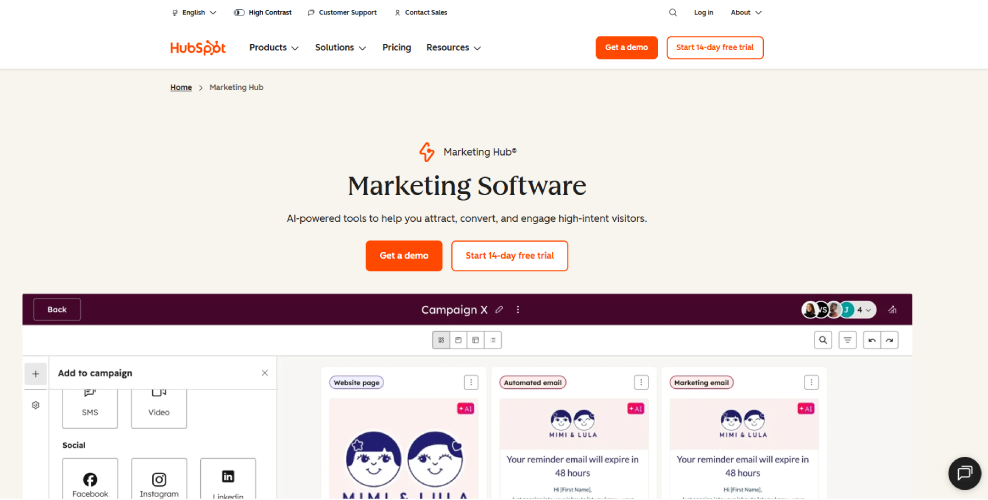
Task: Click the undo arrow in campaign toolbar
Action: click(872, 340)
